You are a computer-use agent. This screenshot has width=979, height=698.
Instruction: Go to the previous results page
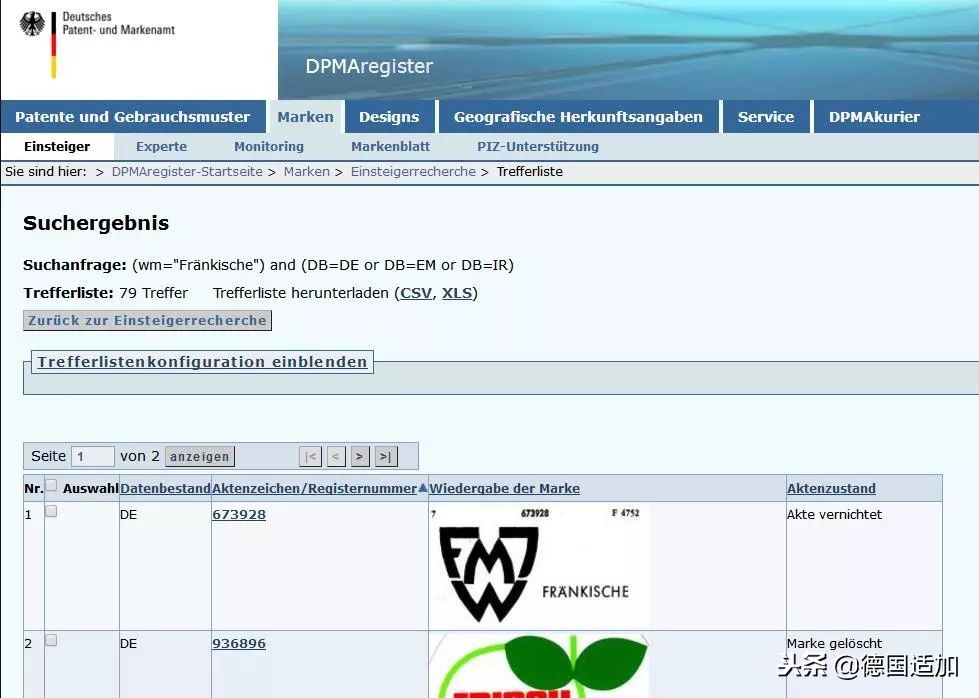coord(336,457)
